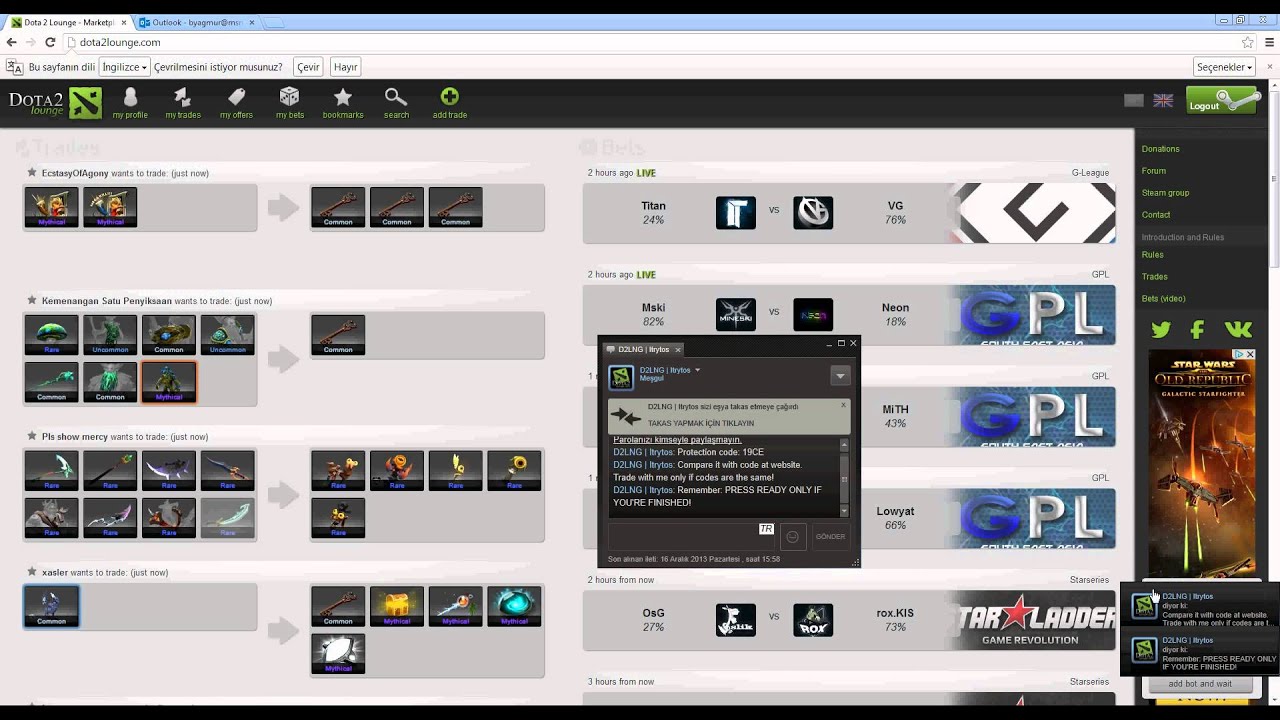Open the Bets (video) link
The image size is (1280, 720).
pos(1164,299)
